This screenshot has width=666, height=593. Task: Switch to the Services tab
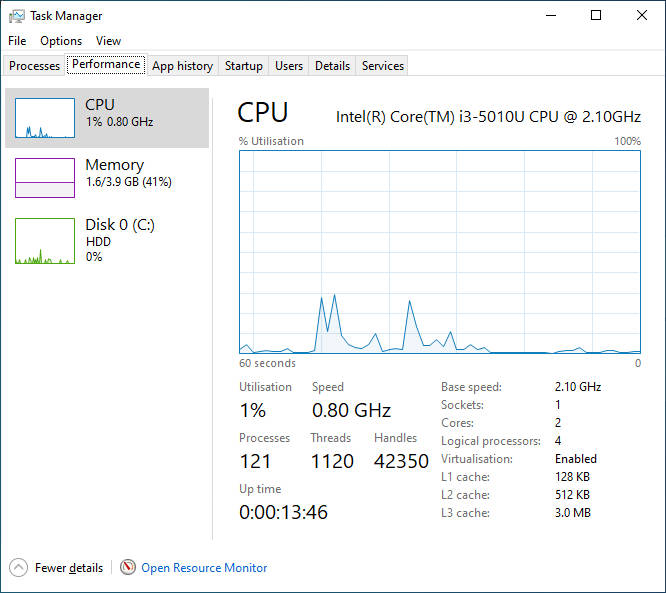click(383, 66)
